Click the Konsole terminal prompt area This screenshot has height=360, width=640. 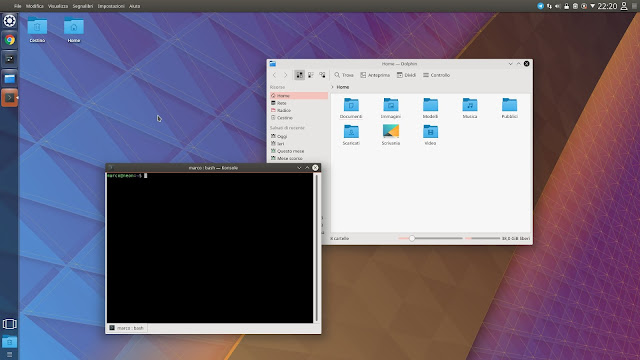210,248
